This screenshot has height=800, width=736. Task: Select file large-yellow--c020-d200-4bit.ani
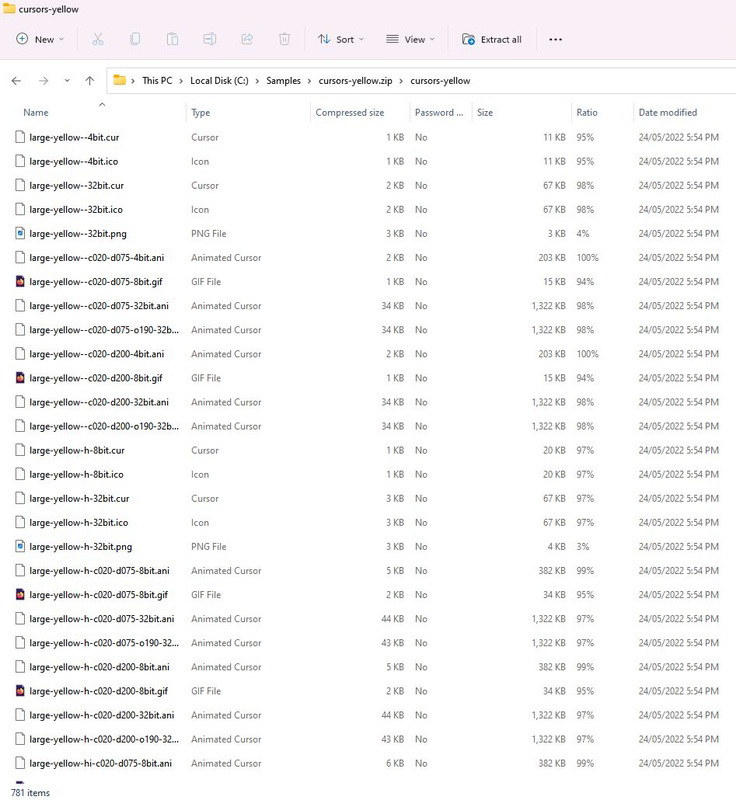96,354
